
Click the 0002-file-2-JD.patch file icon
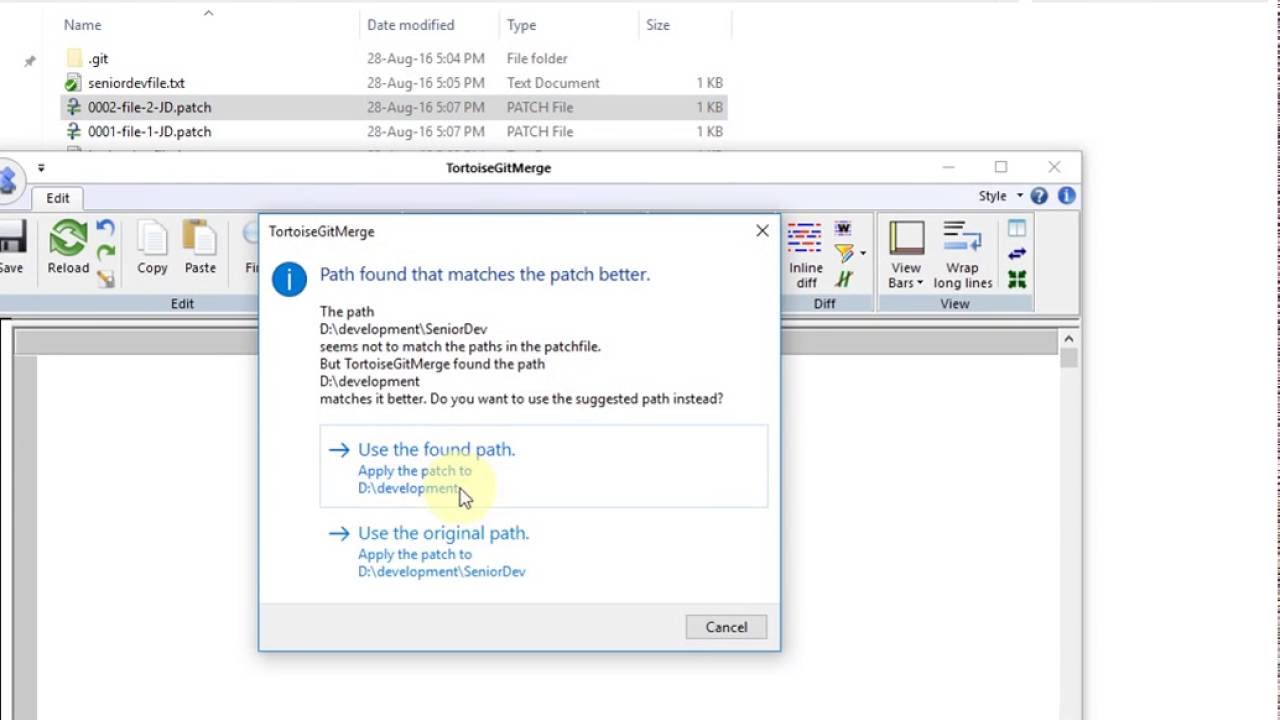pyautogui.click(x=73, y=107)
